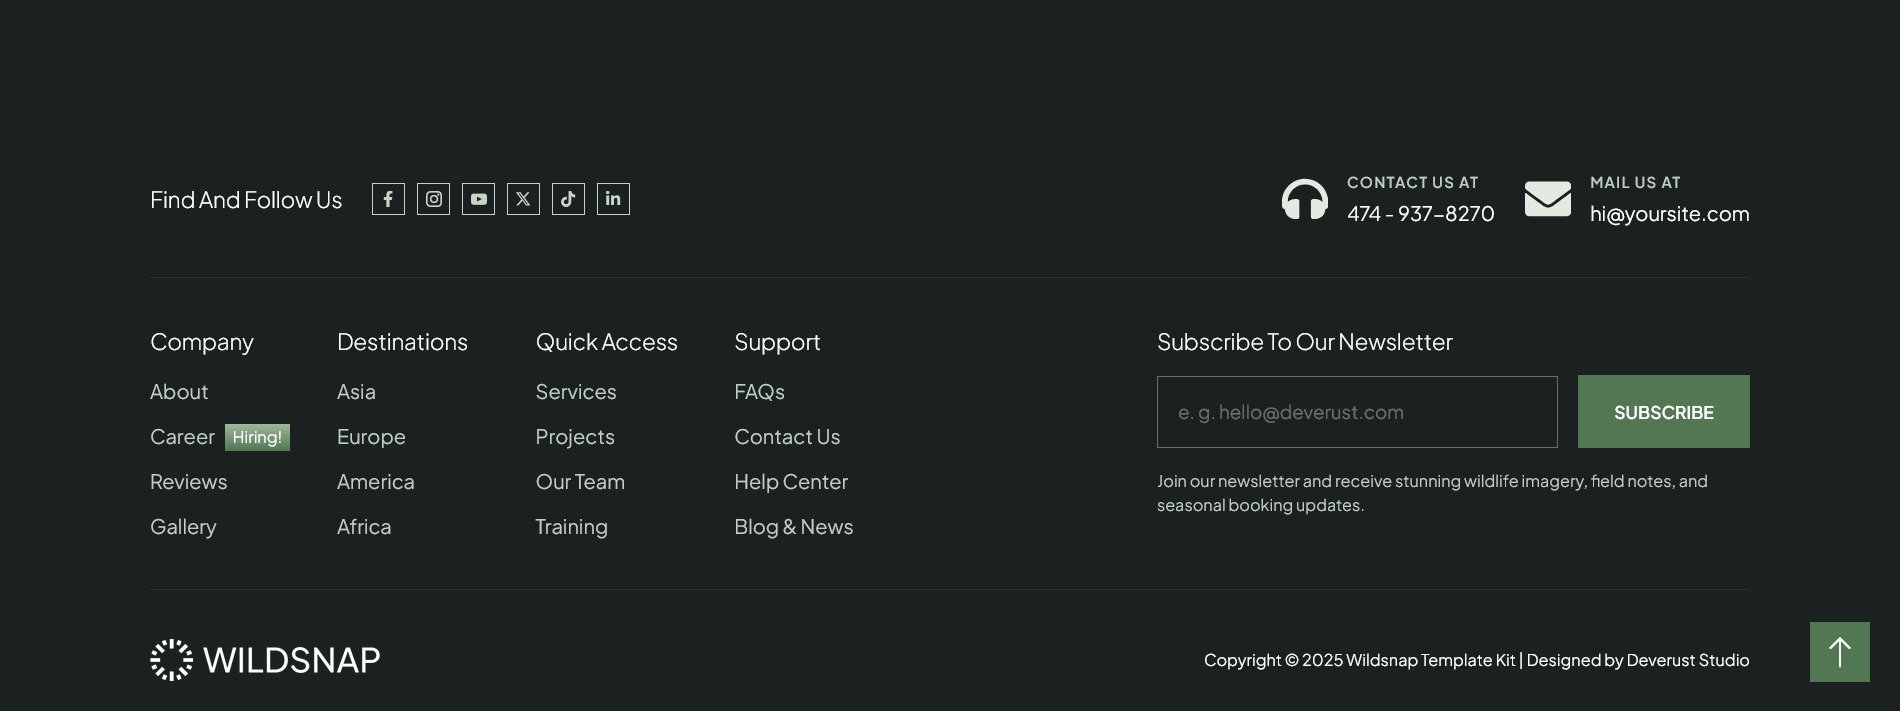Image resolution: width=1900 pixels, height=711 pixels.
Task: Click the Support column heading
Action: tap(777, 342)
